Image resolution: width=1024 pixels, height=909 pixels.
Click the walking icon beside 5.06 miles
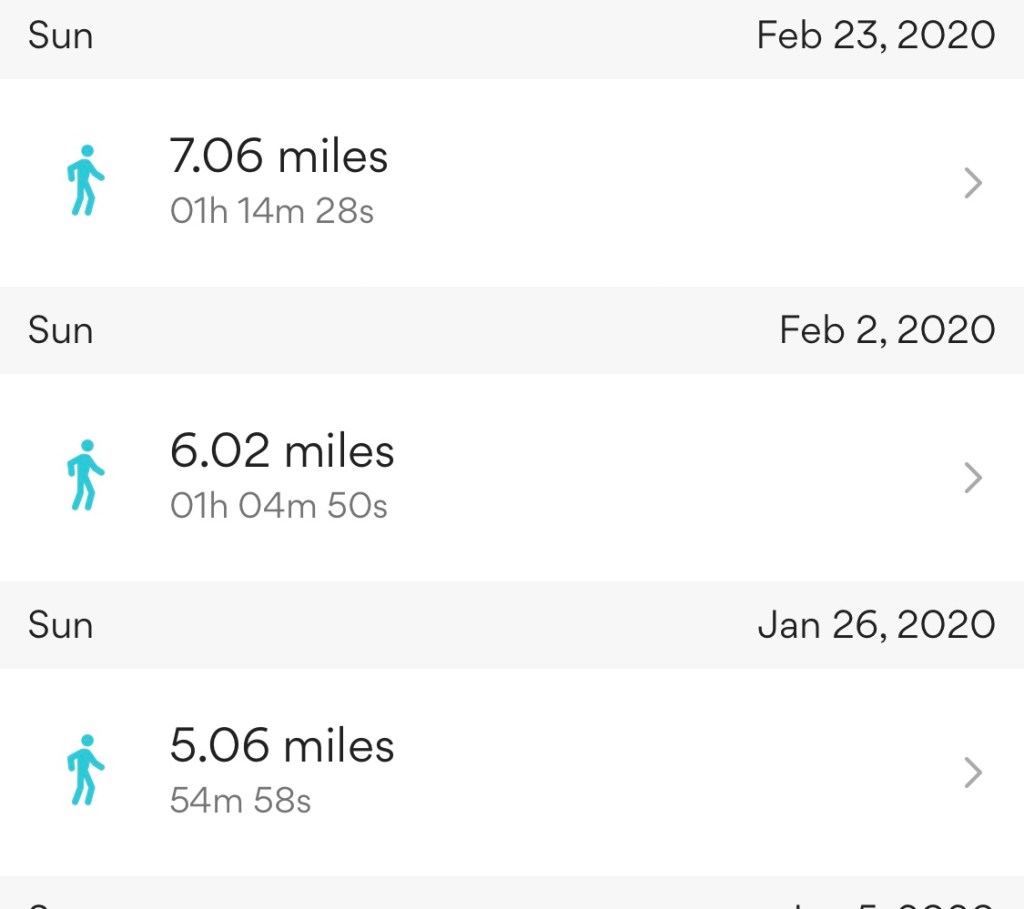coord(86,770)
